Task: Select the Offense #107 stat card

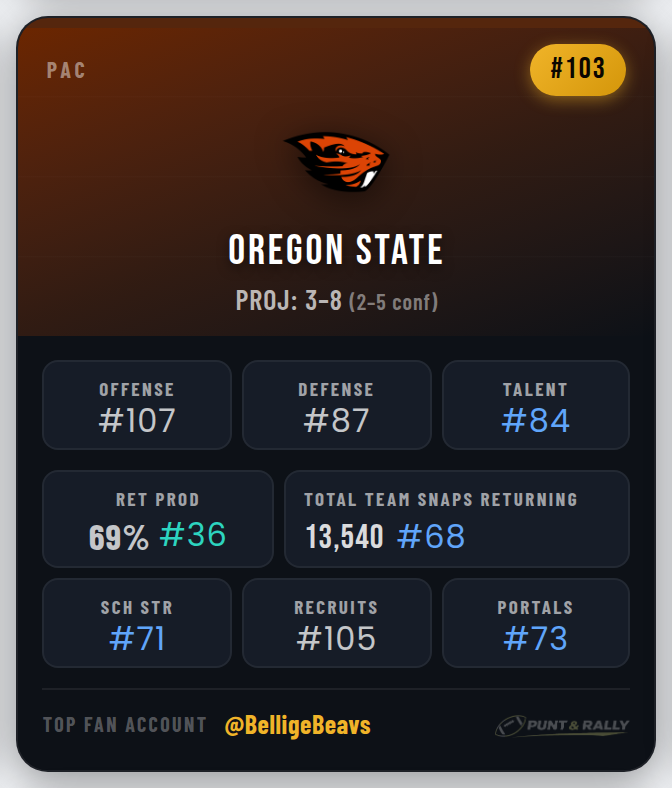Action: point(137,405)
